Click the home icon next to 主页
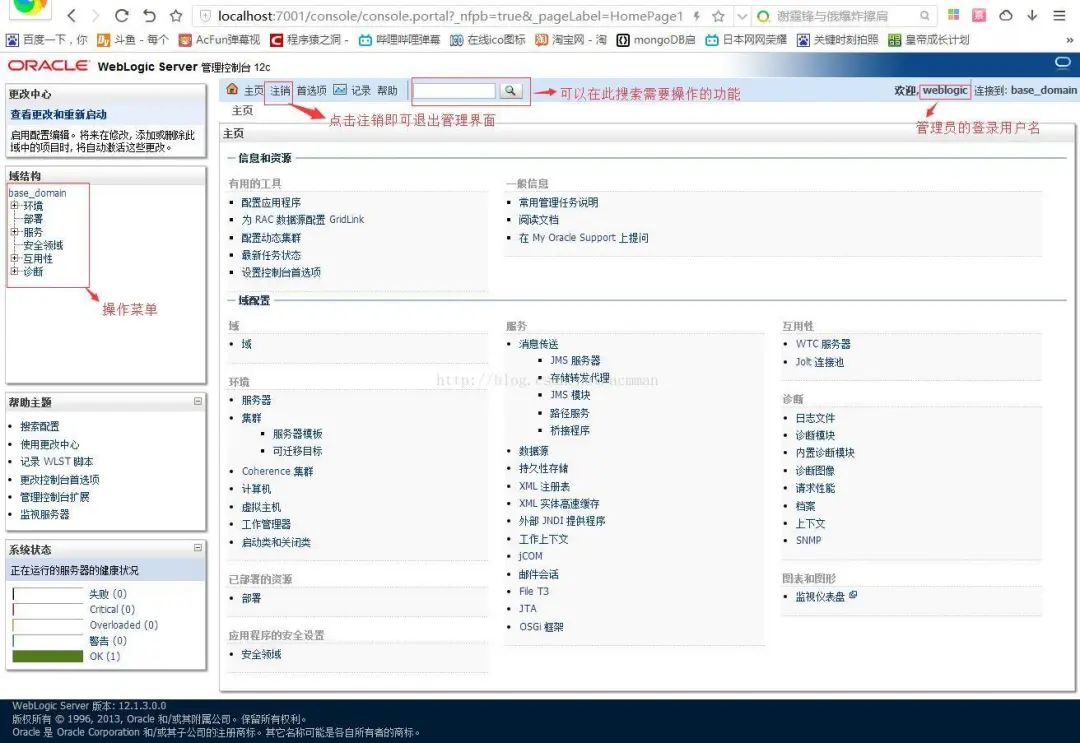The image size is (1080, 743). click(232, 90)
